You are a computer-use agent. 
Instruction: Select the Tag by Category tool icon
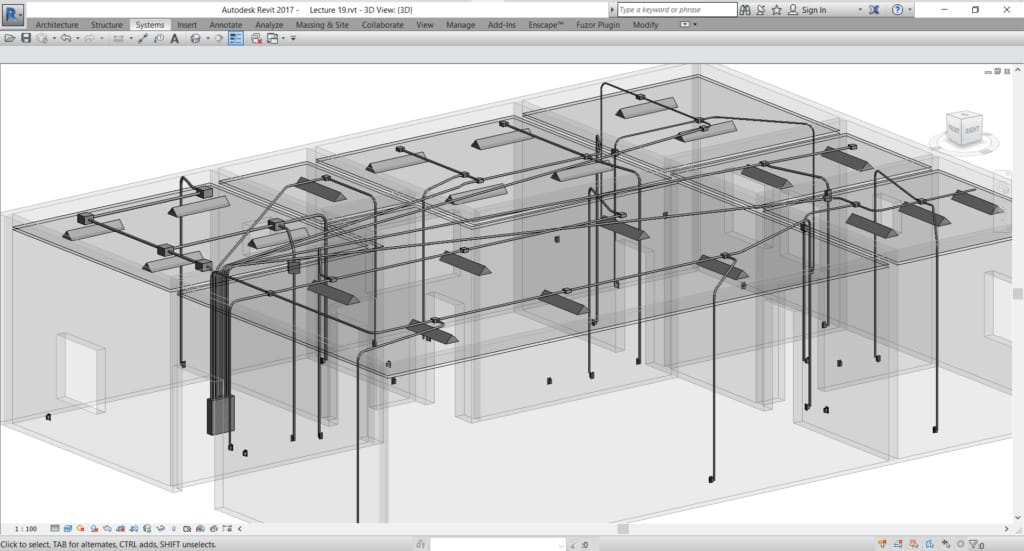(x=159, y=39)
